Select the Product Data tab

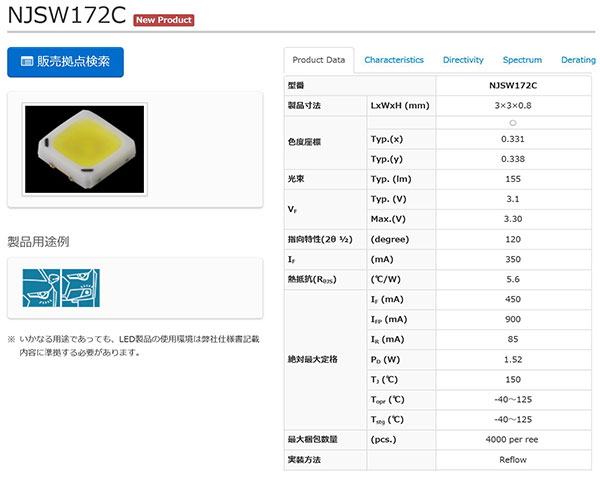(318, 60)
